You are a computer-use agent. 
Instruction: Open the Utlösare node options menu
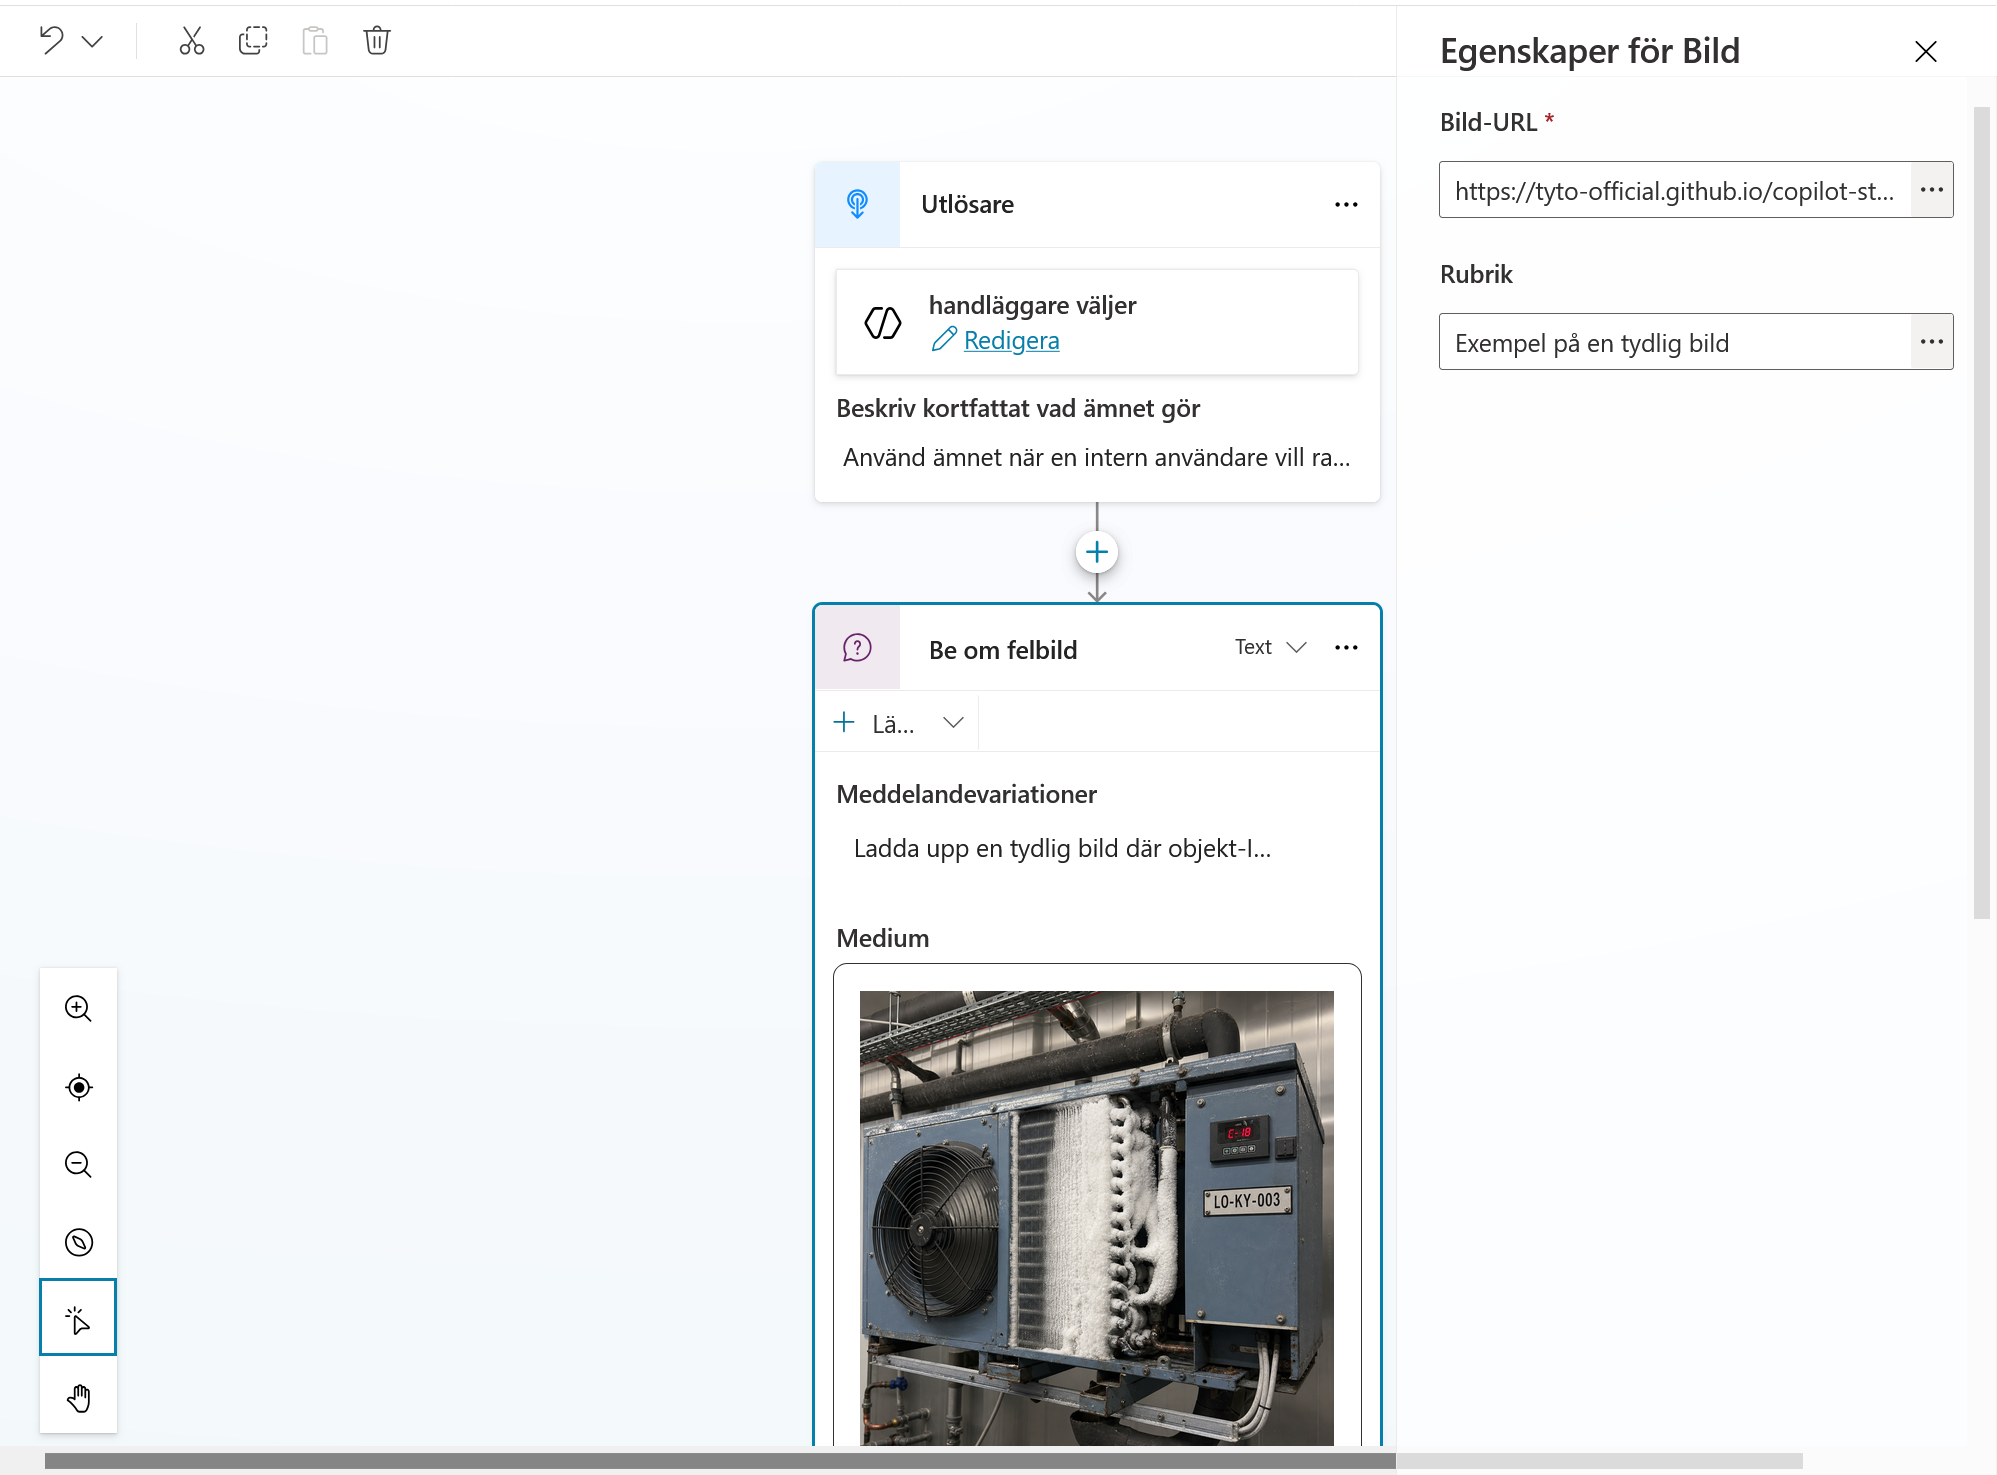click(x=1346, y=205)
